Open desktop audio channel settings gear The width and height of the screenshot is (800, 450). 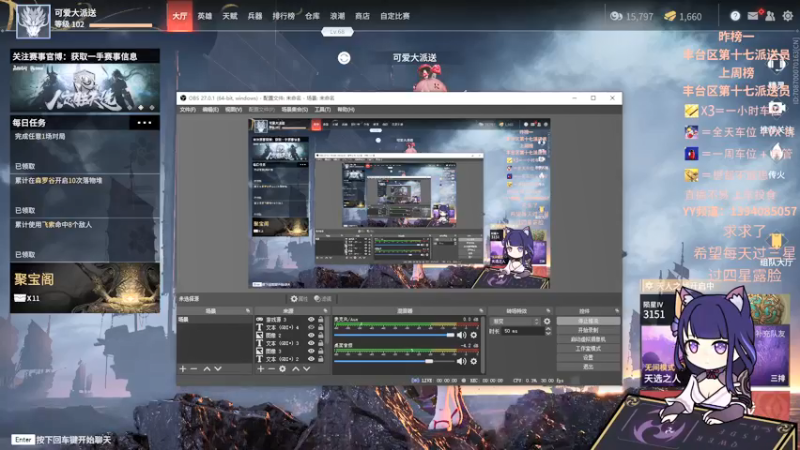click(473, 361)
